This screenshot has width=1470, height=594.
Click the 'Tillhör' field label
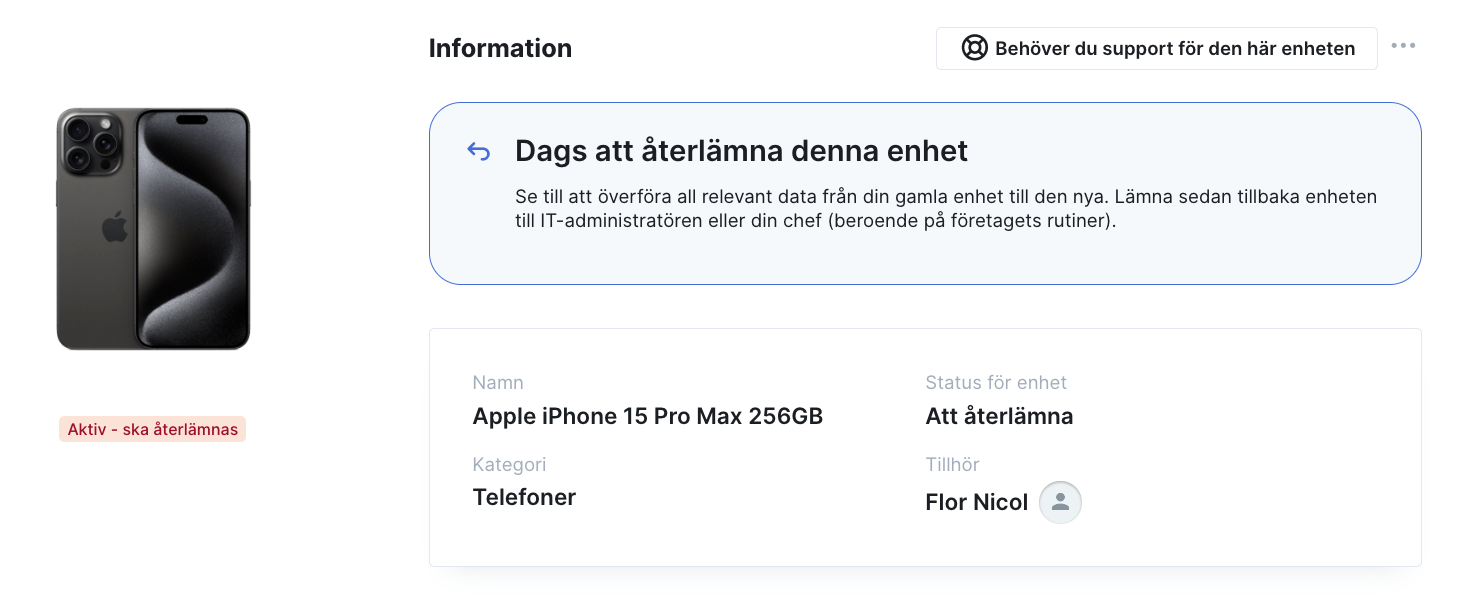pos(952,464)
